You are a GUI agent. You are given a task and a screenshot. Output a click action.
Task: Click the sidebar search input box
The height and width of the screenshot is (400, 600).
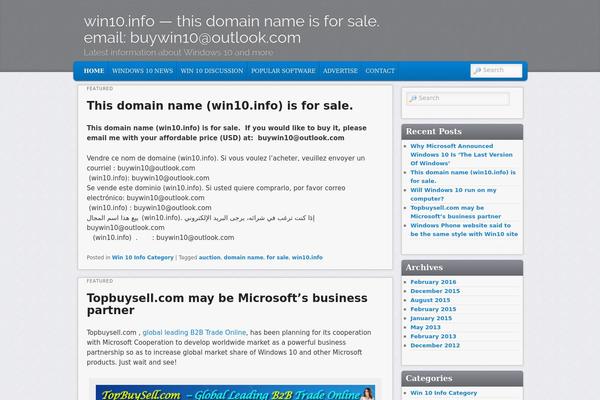click(x=458, y=98)
